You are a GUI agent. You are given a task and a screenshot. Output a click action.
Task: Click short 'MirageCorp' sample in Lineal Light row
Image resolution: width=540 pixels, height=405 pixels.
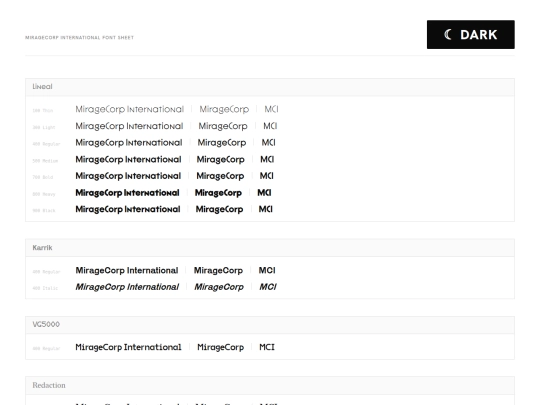[223, 126]
